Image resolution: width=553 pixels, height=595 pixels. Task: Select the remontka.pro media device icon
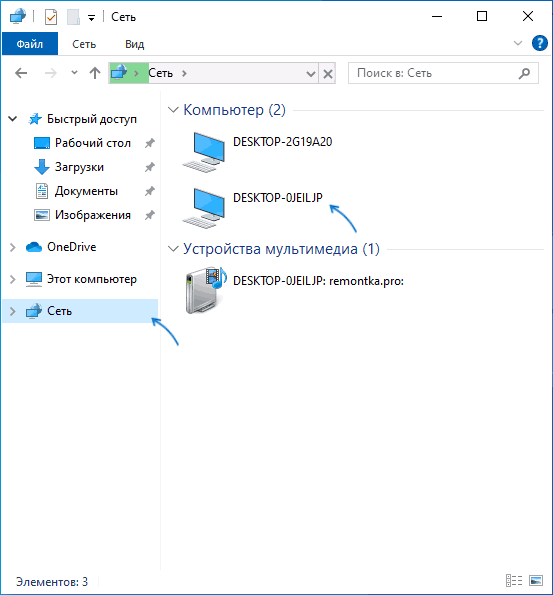(x=206, y=290)
